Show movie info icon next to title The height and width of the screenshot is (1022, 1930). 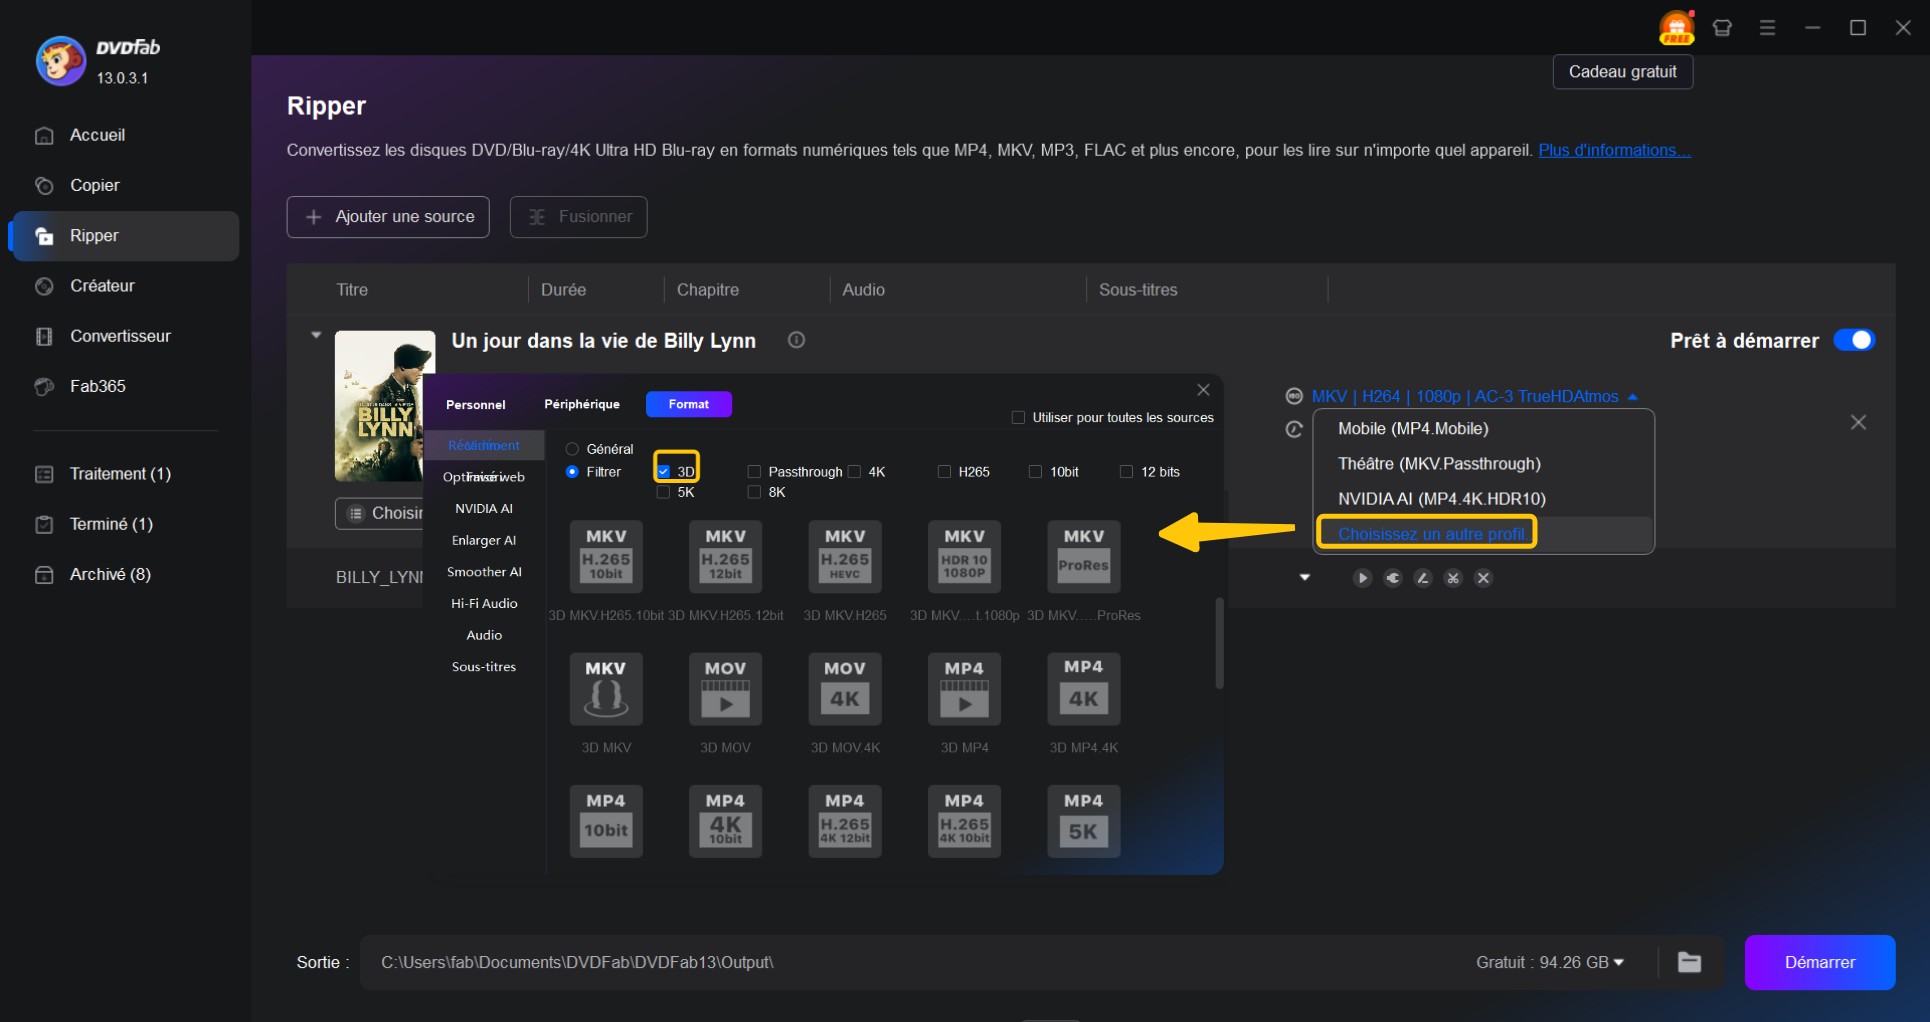tap(796, 340)
